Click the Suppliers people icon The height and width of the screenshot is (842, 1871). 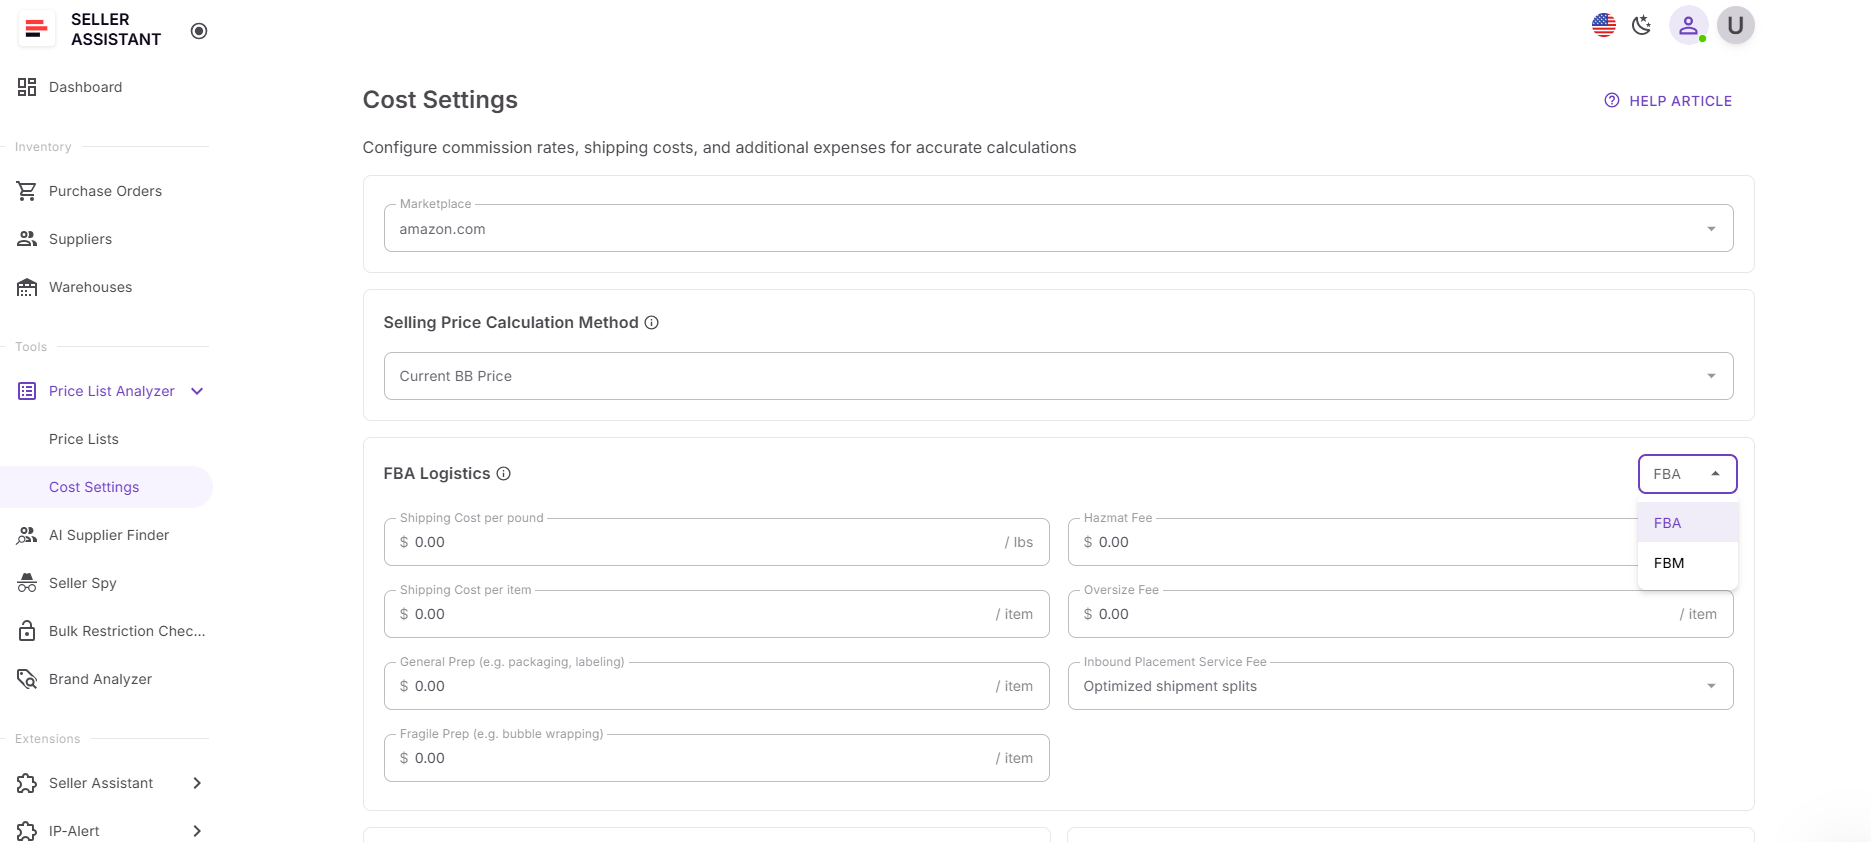click(x=27, y=239)
